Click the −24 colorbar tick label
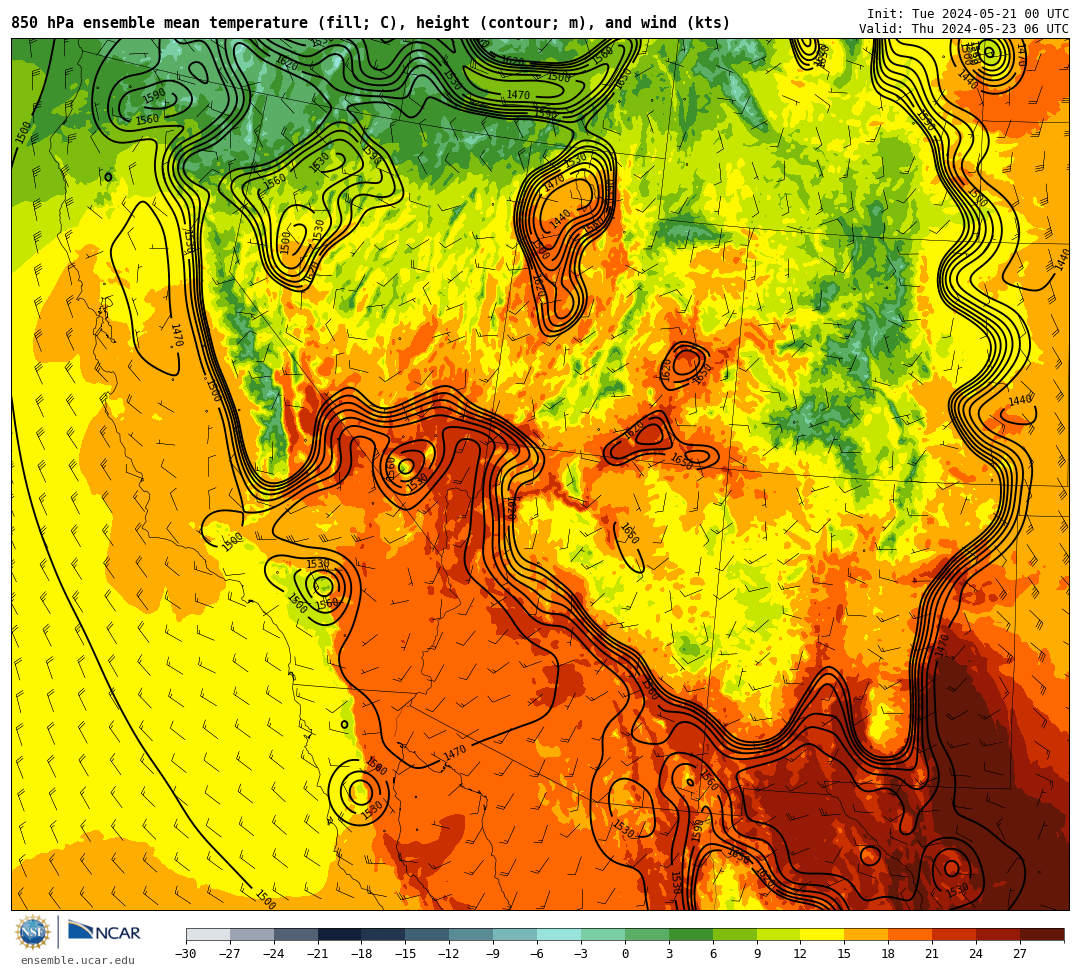The width and height of the screenshot is (1080, 973). tap(274, 954)
